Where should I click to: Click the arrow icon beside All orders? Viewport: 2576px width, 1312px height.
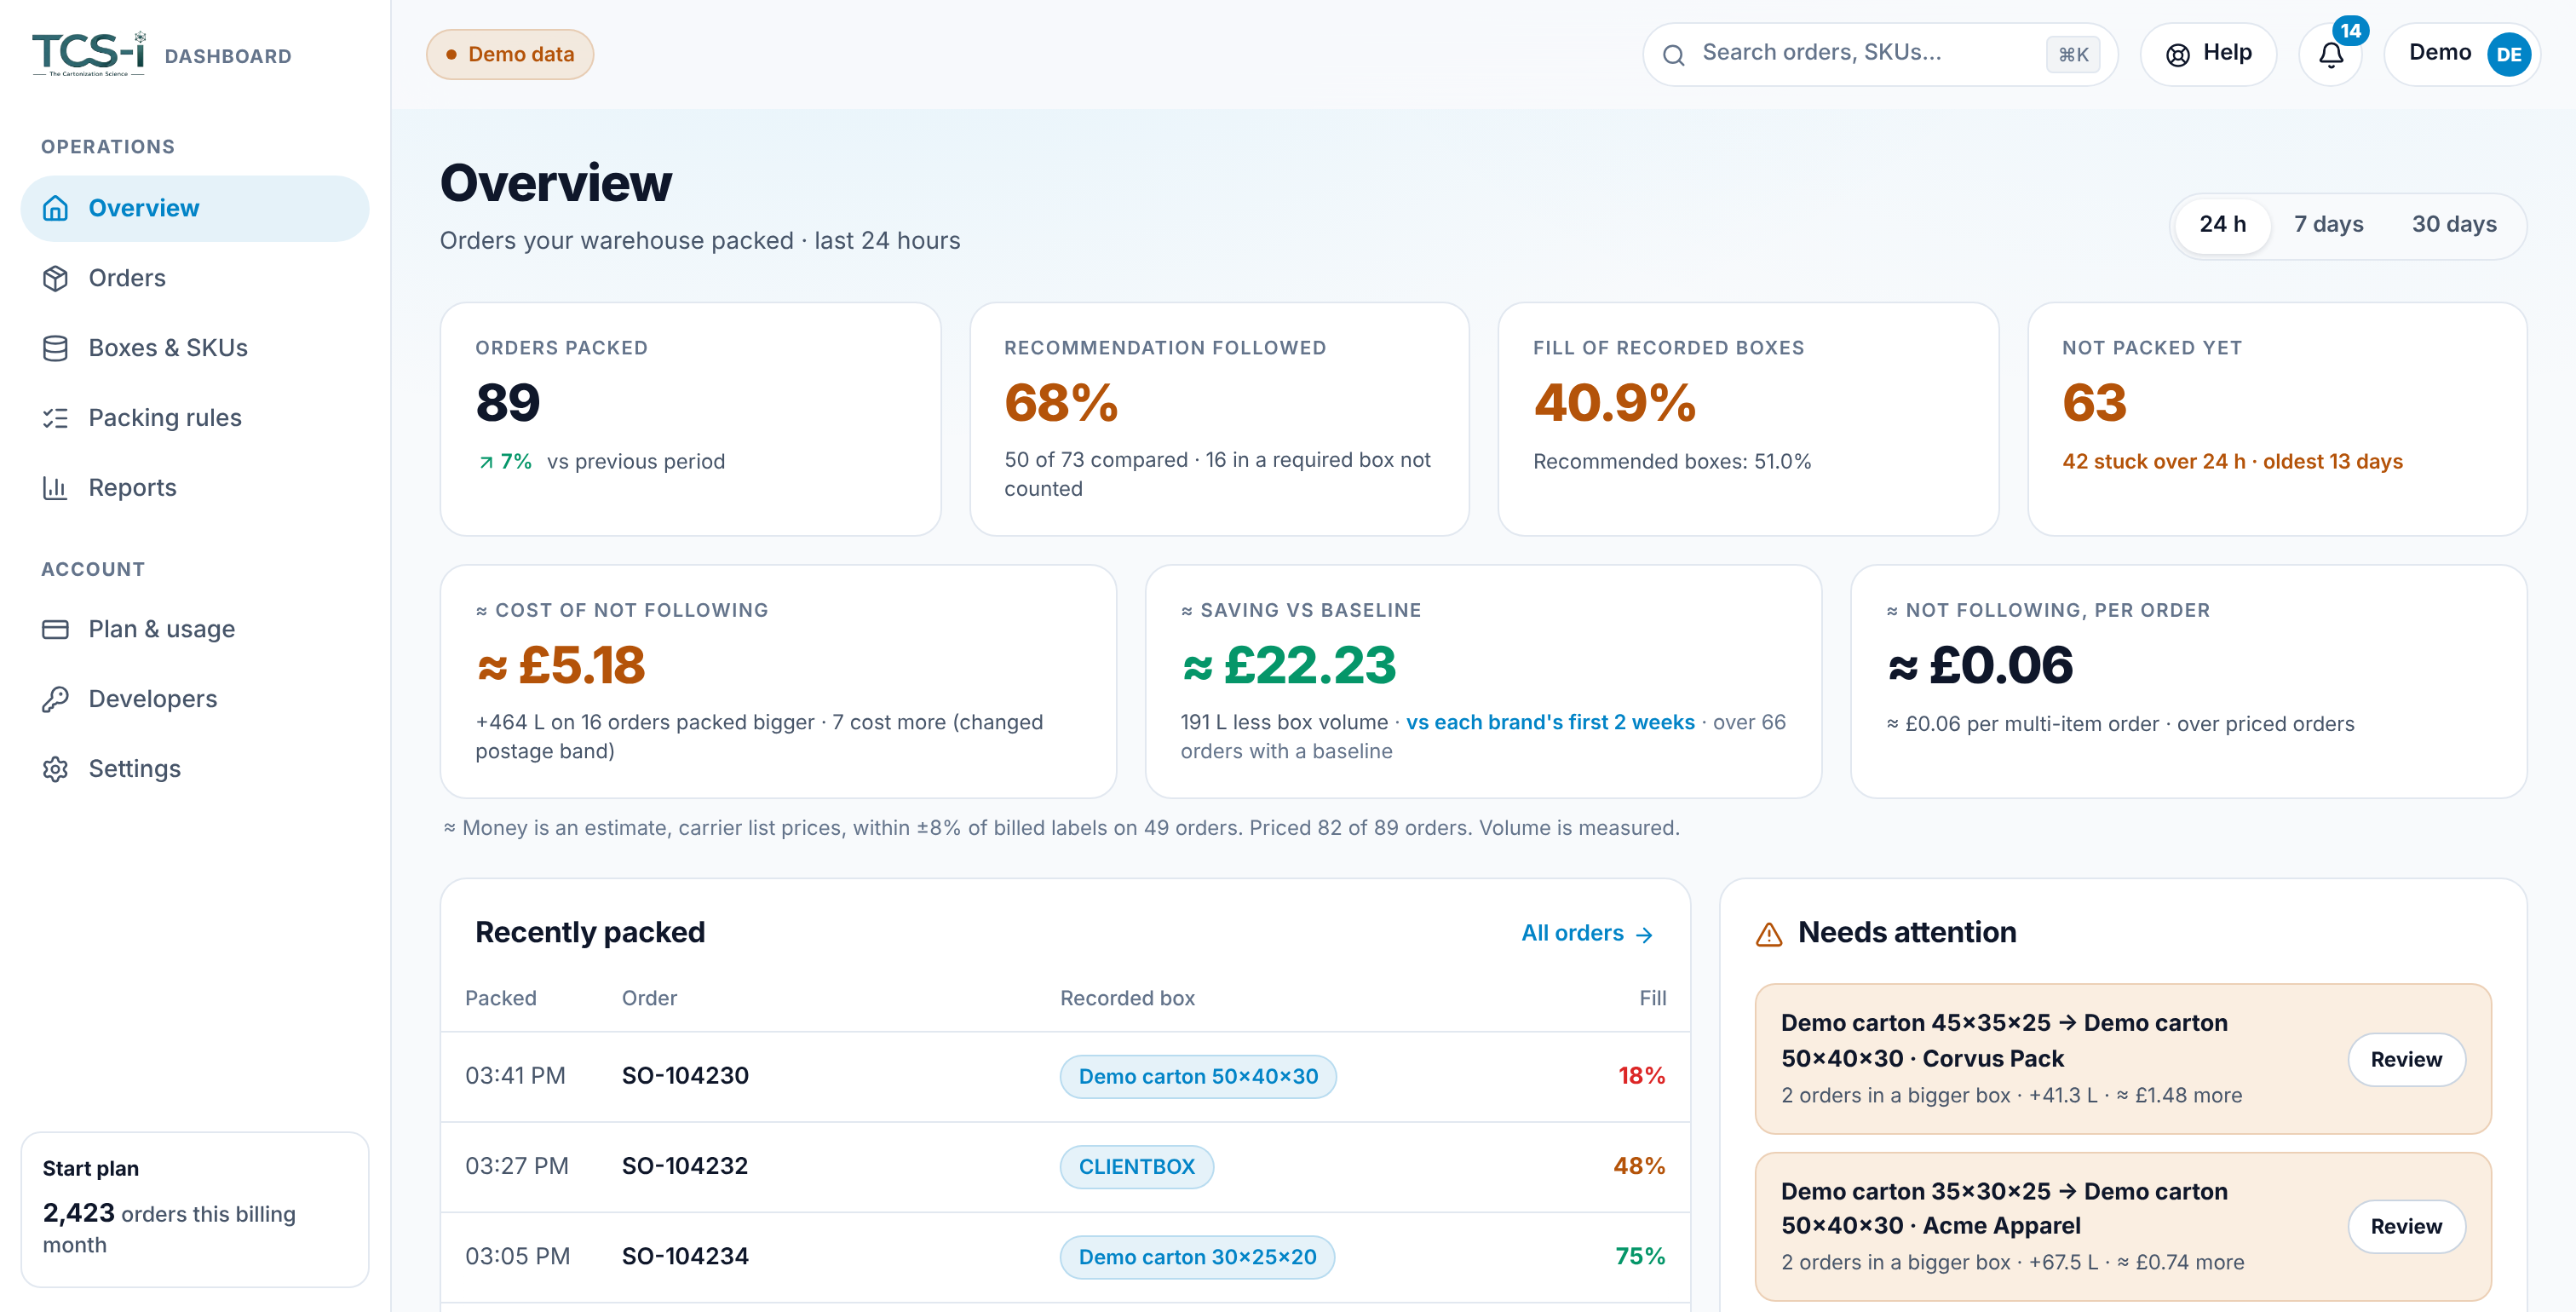pos(1644,935)
